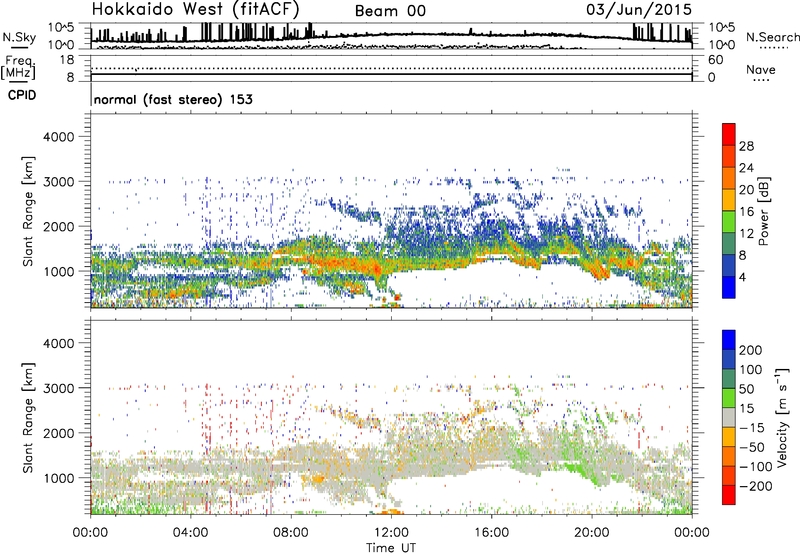The image size is (800, 554).
Task: Click the light green segment of Power colorbar
Action: click(x=729, y=221)
